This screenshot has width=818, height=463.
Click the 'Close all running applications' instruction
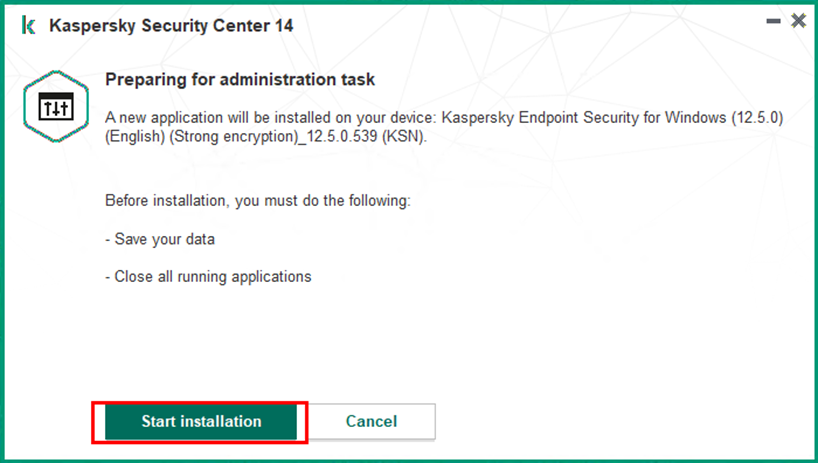click(208, 276)
